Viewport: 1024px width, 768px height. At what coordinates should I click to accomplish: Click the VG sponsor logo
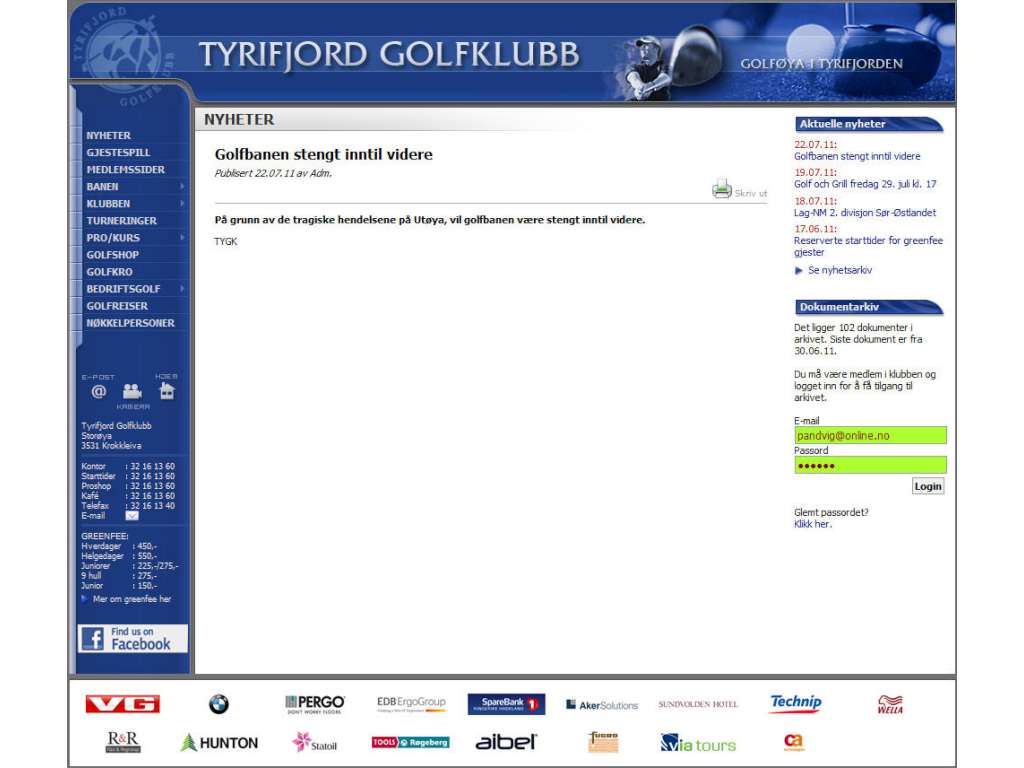coord(123,704)
